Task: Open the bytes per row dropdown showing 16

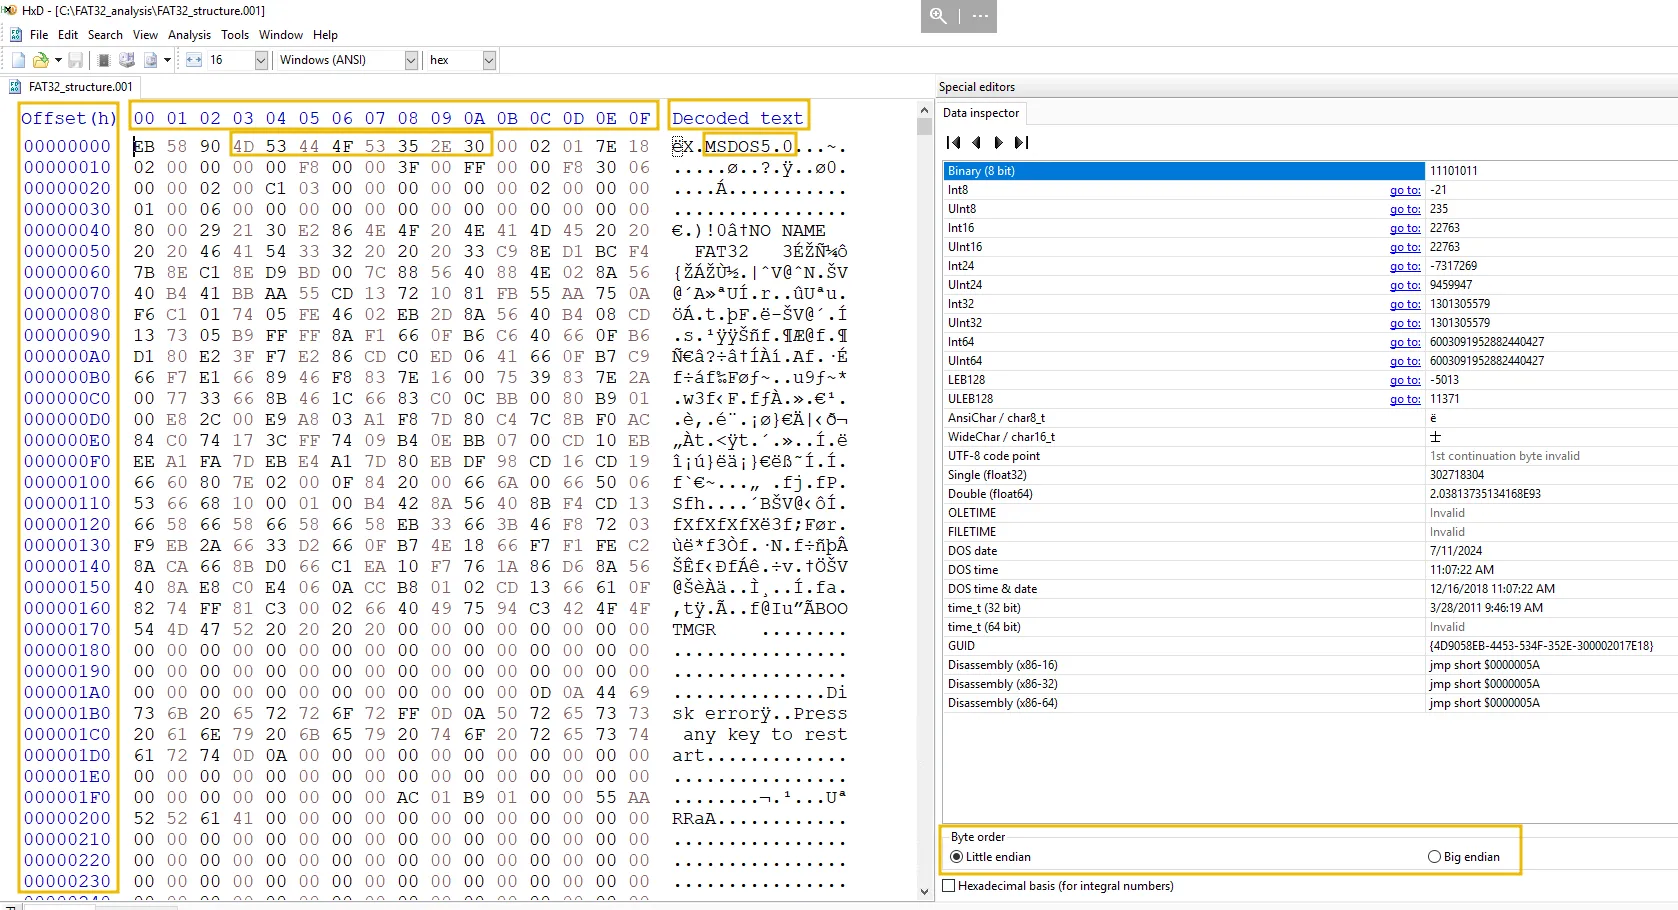Action: click(261, 60)
